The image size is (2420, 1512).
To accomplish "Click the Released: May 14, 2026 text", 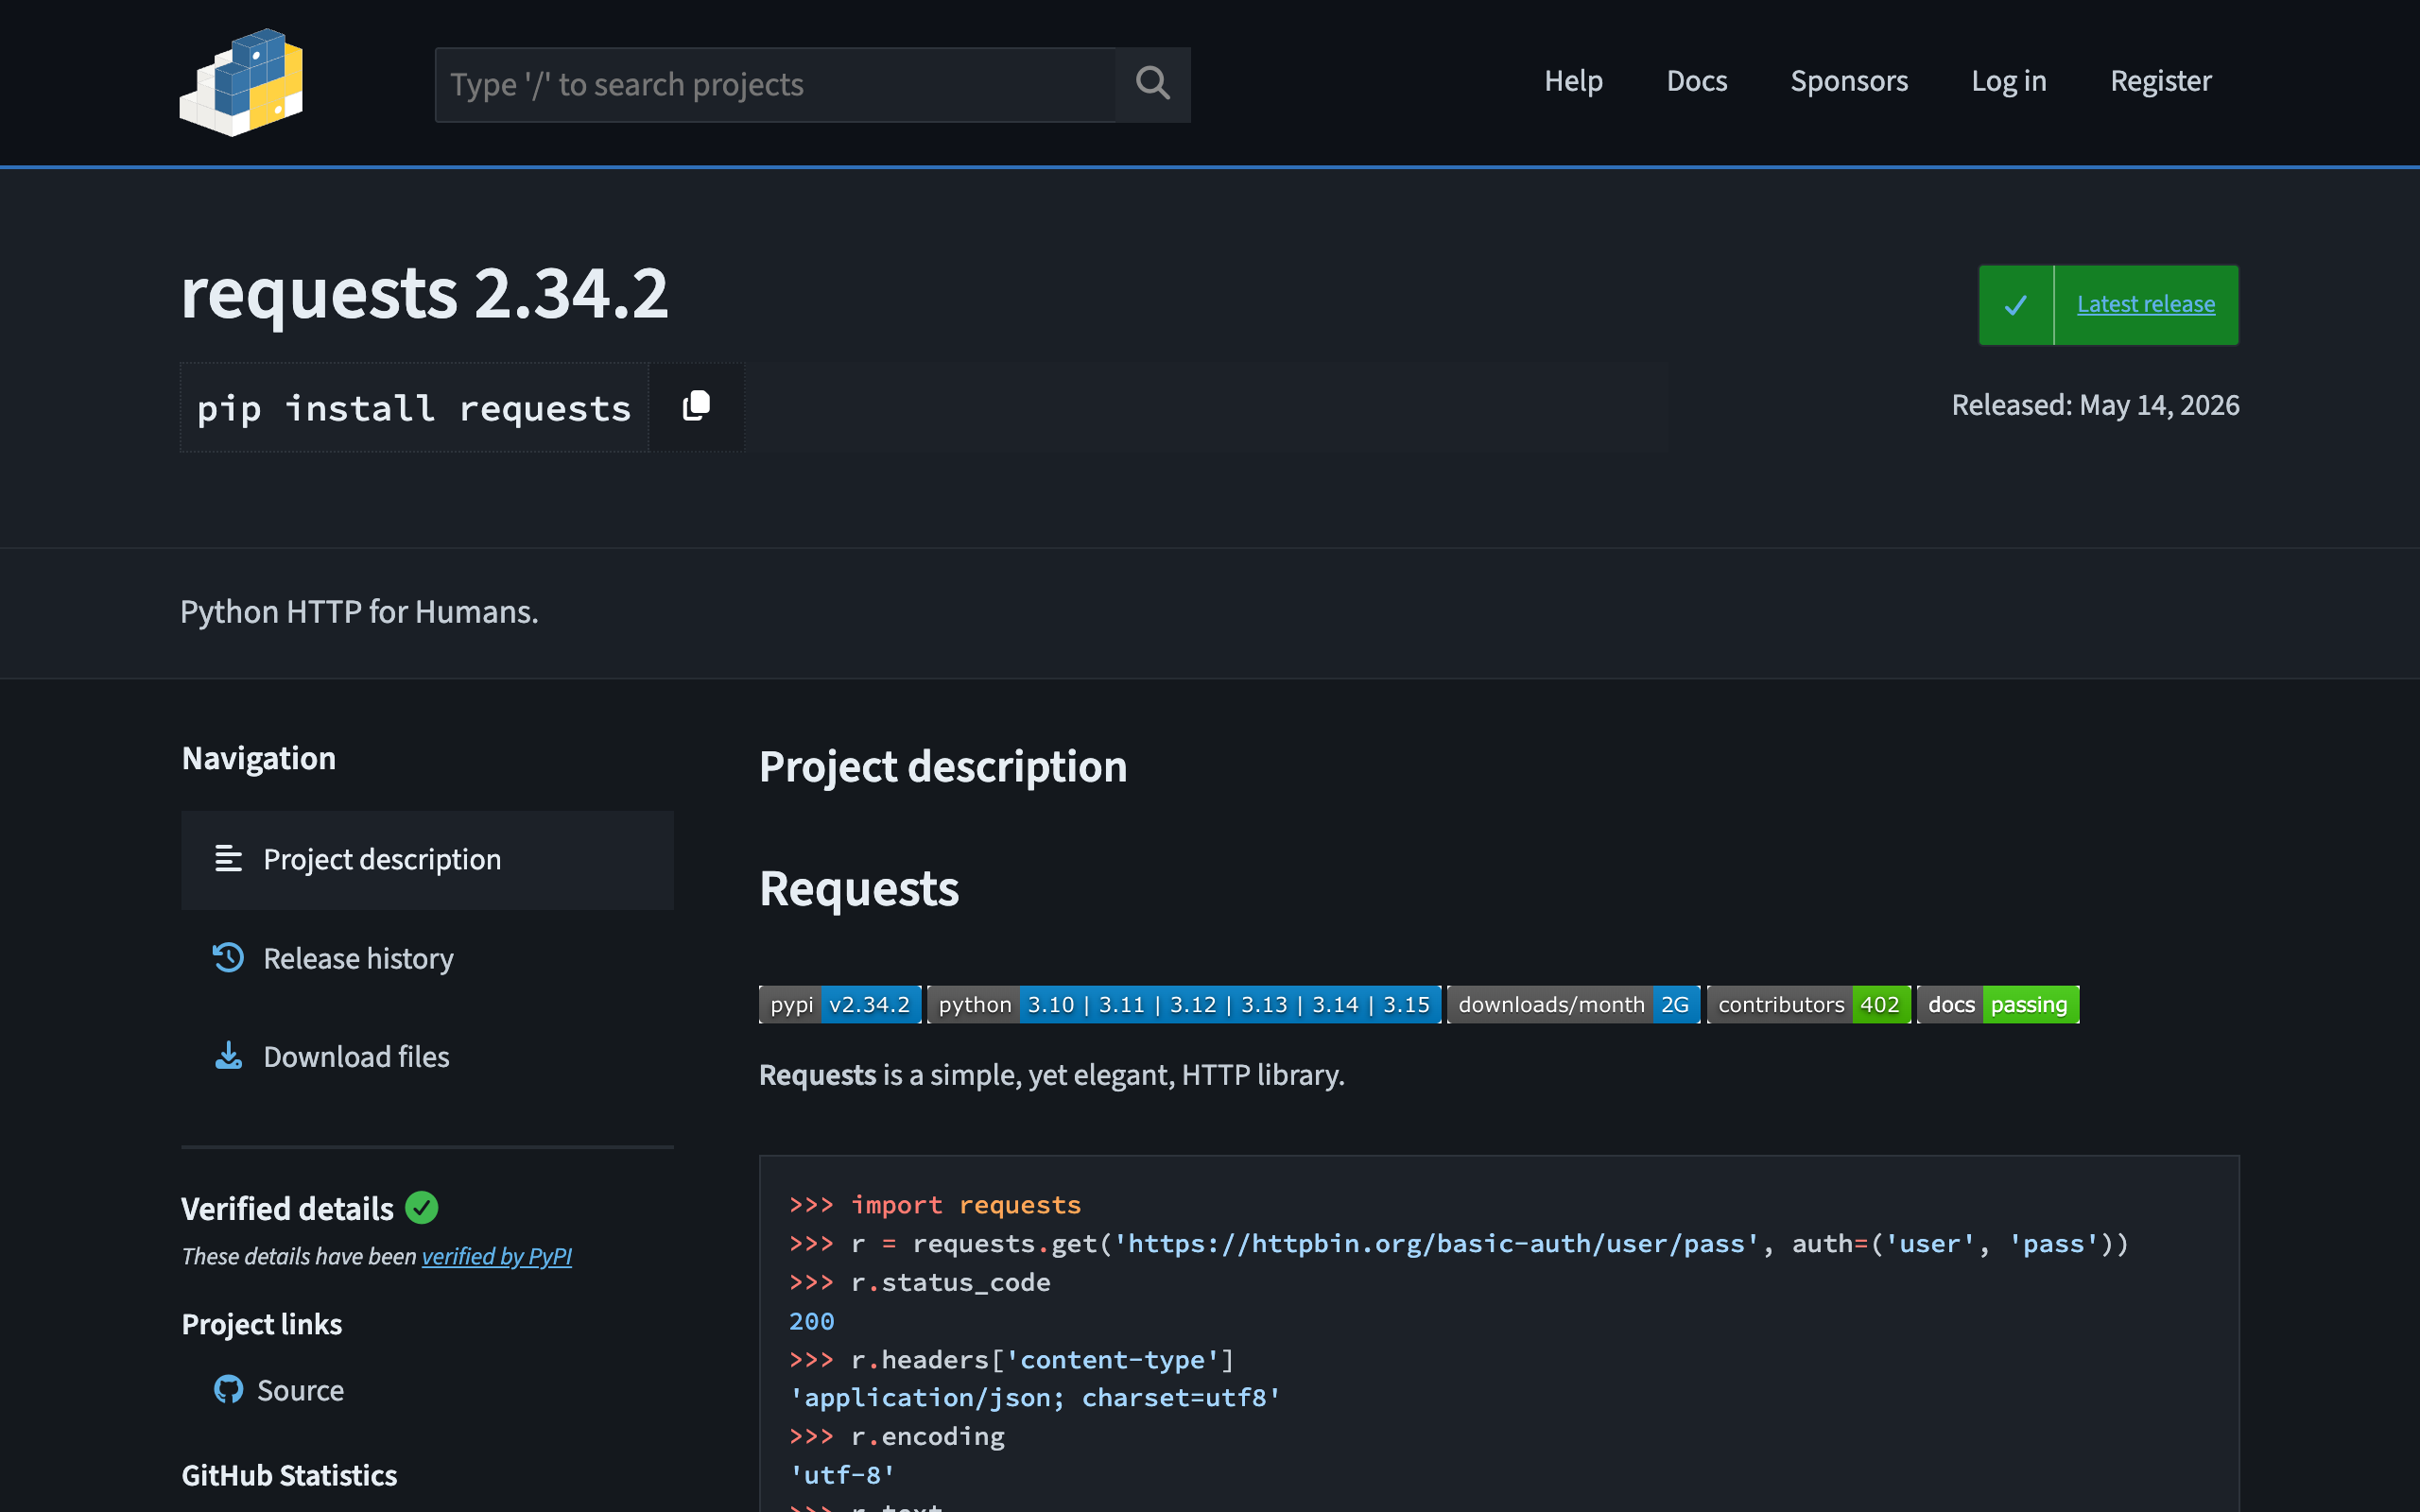I will tap(2095, 405).
